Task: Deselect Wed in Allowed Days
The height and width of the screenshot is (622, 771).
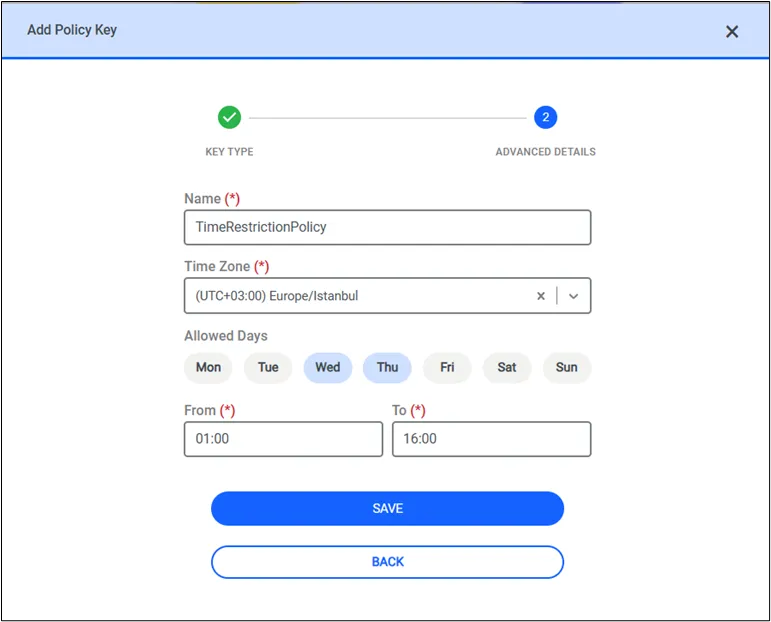Action: point(328,368)
